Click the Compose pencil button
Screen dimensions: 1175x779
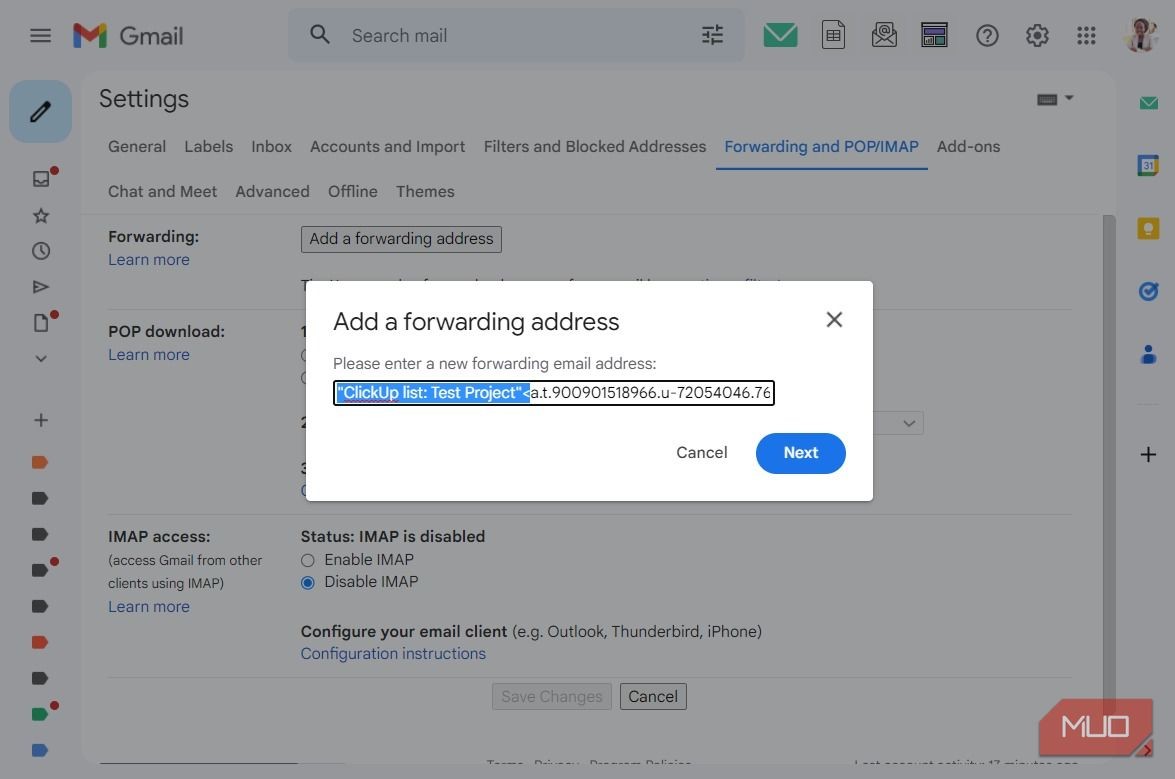click(40, 112)
